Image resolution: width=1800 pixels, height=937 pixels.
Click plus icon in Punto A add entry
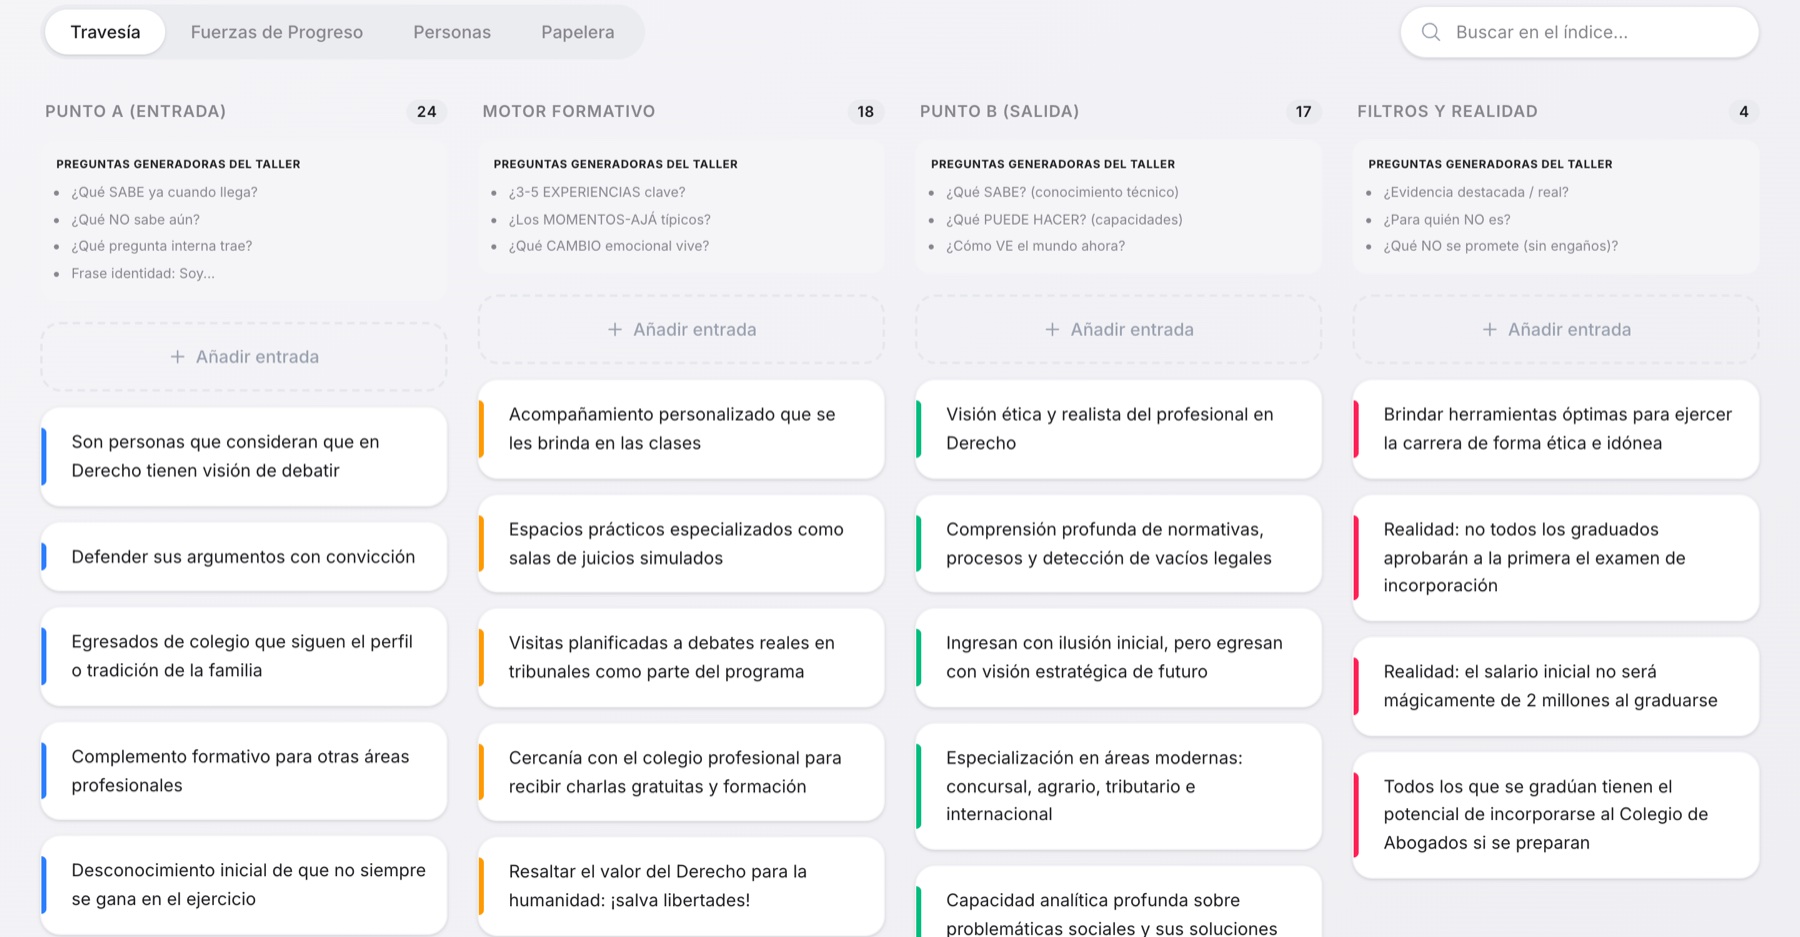click(177, 357)
